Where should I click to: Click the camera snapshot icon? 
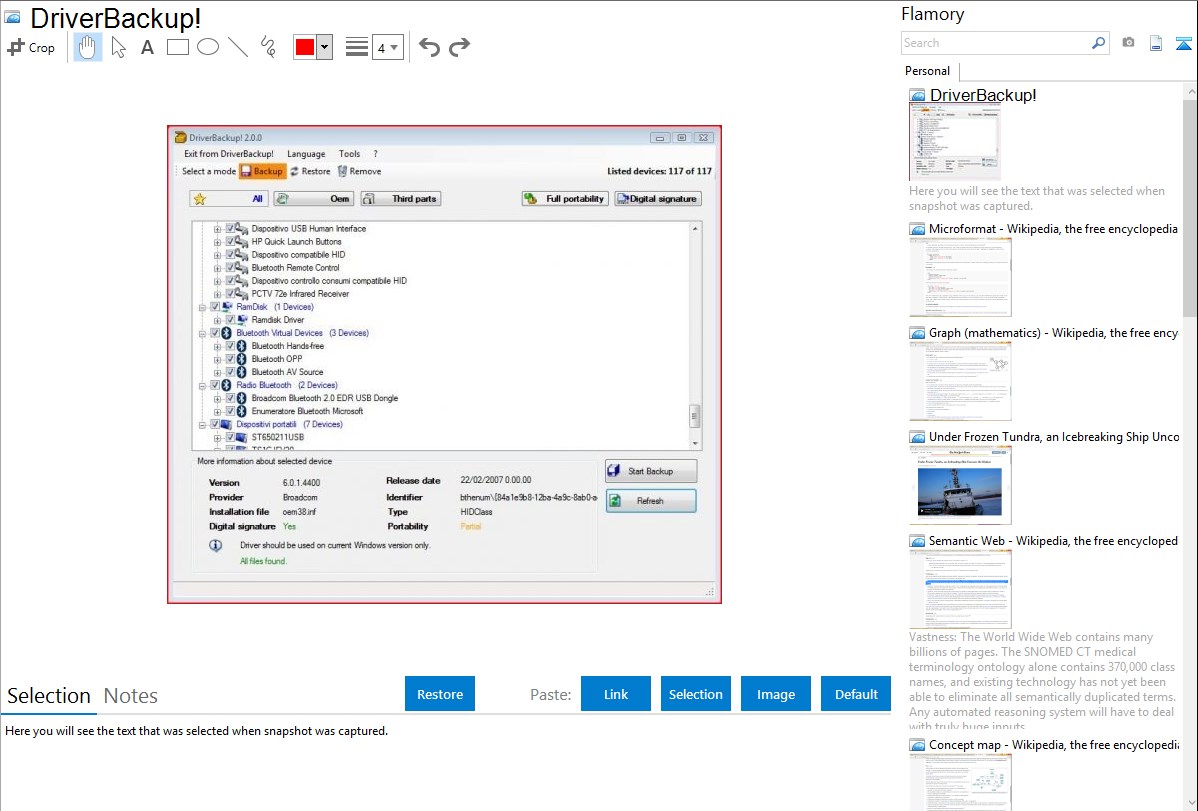pyautogui.click(x=1128, y=43)
